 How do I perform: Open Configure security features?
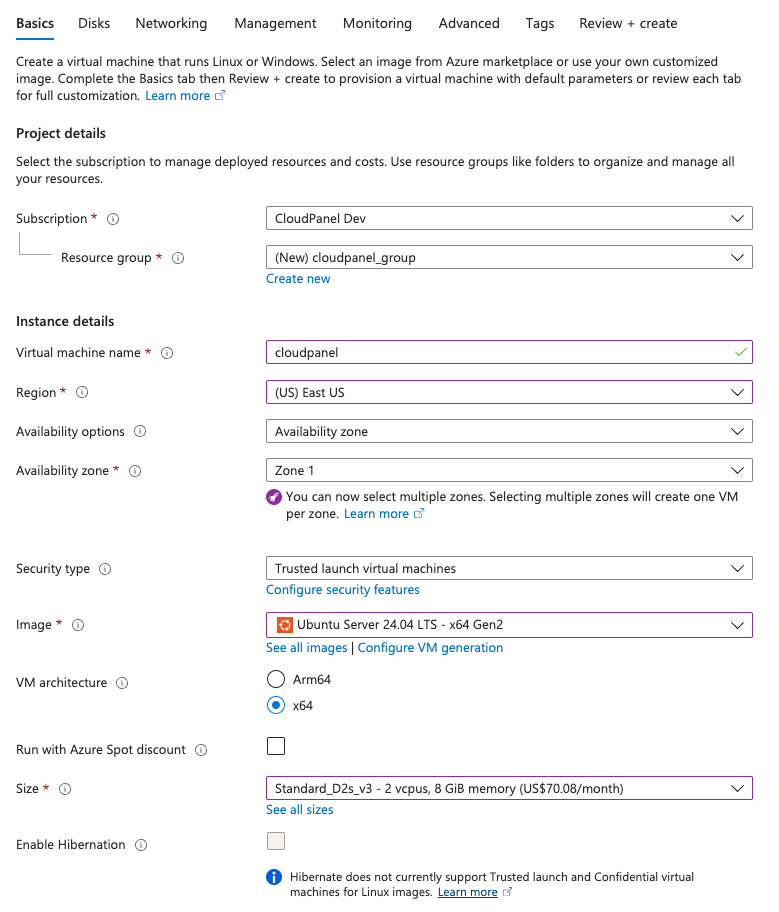[342, 590]
